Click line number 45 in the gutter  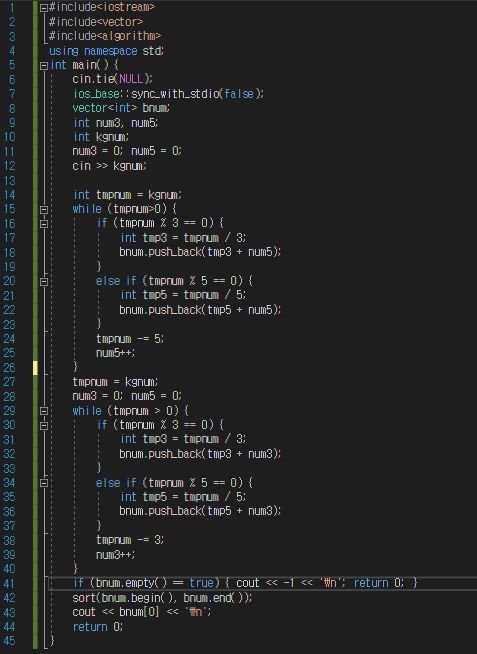pos(9,641)
